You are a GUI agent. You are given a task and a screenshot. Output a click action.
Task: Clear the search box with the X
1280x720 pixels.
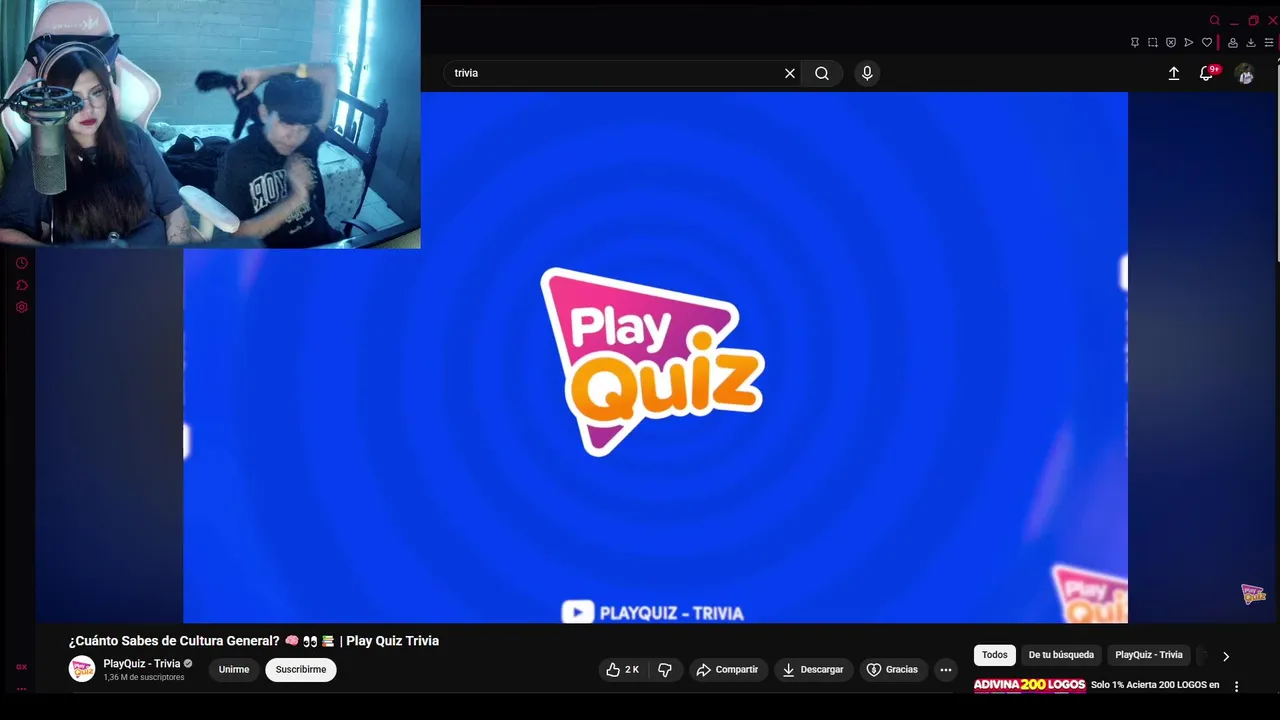tap(790, 73)
